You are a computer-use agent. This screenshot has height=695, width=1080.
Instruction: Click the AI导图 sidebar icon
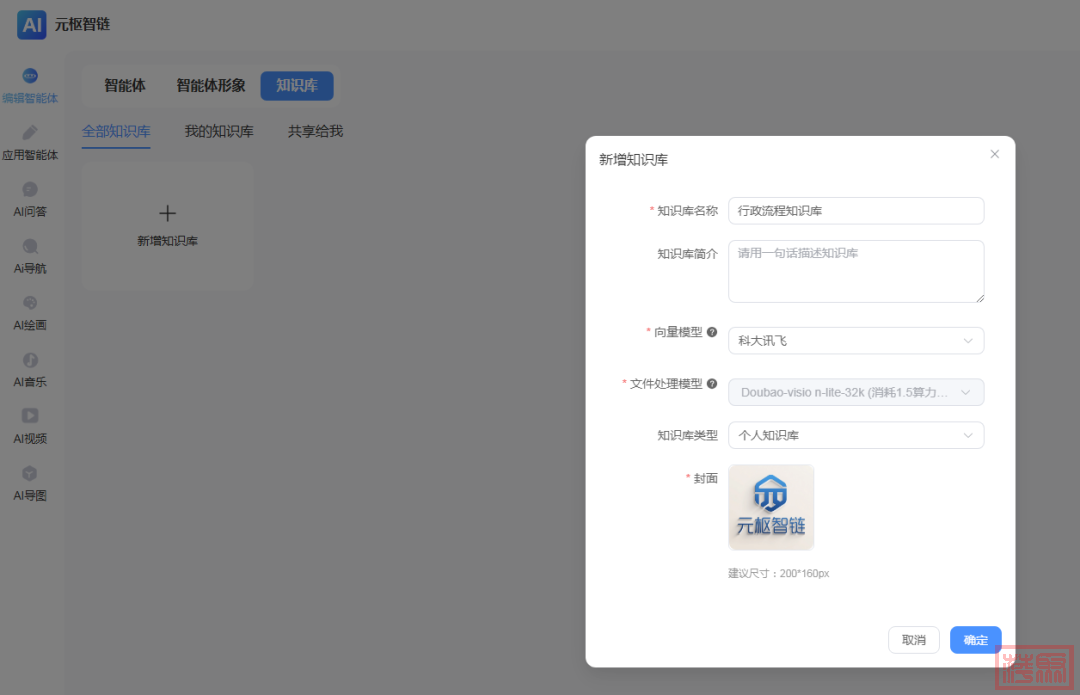coord(30,474)
